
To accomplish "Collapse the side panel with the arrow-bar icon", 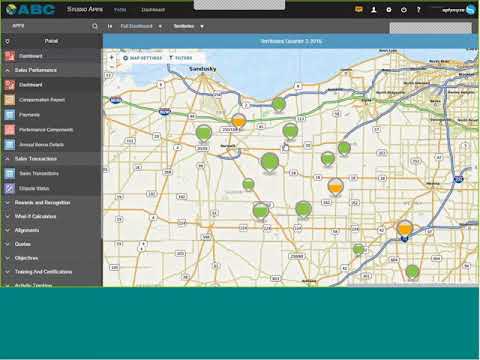I will point(110,26).
